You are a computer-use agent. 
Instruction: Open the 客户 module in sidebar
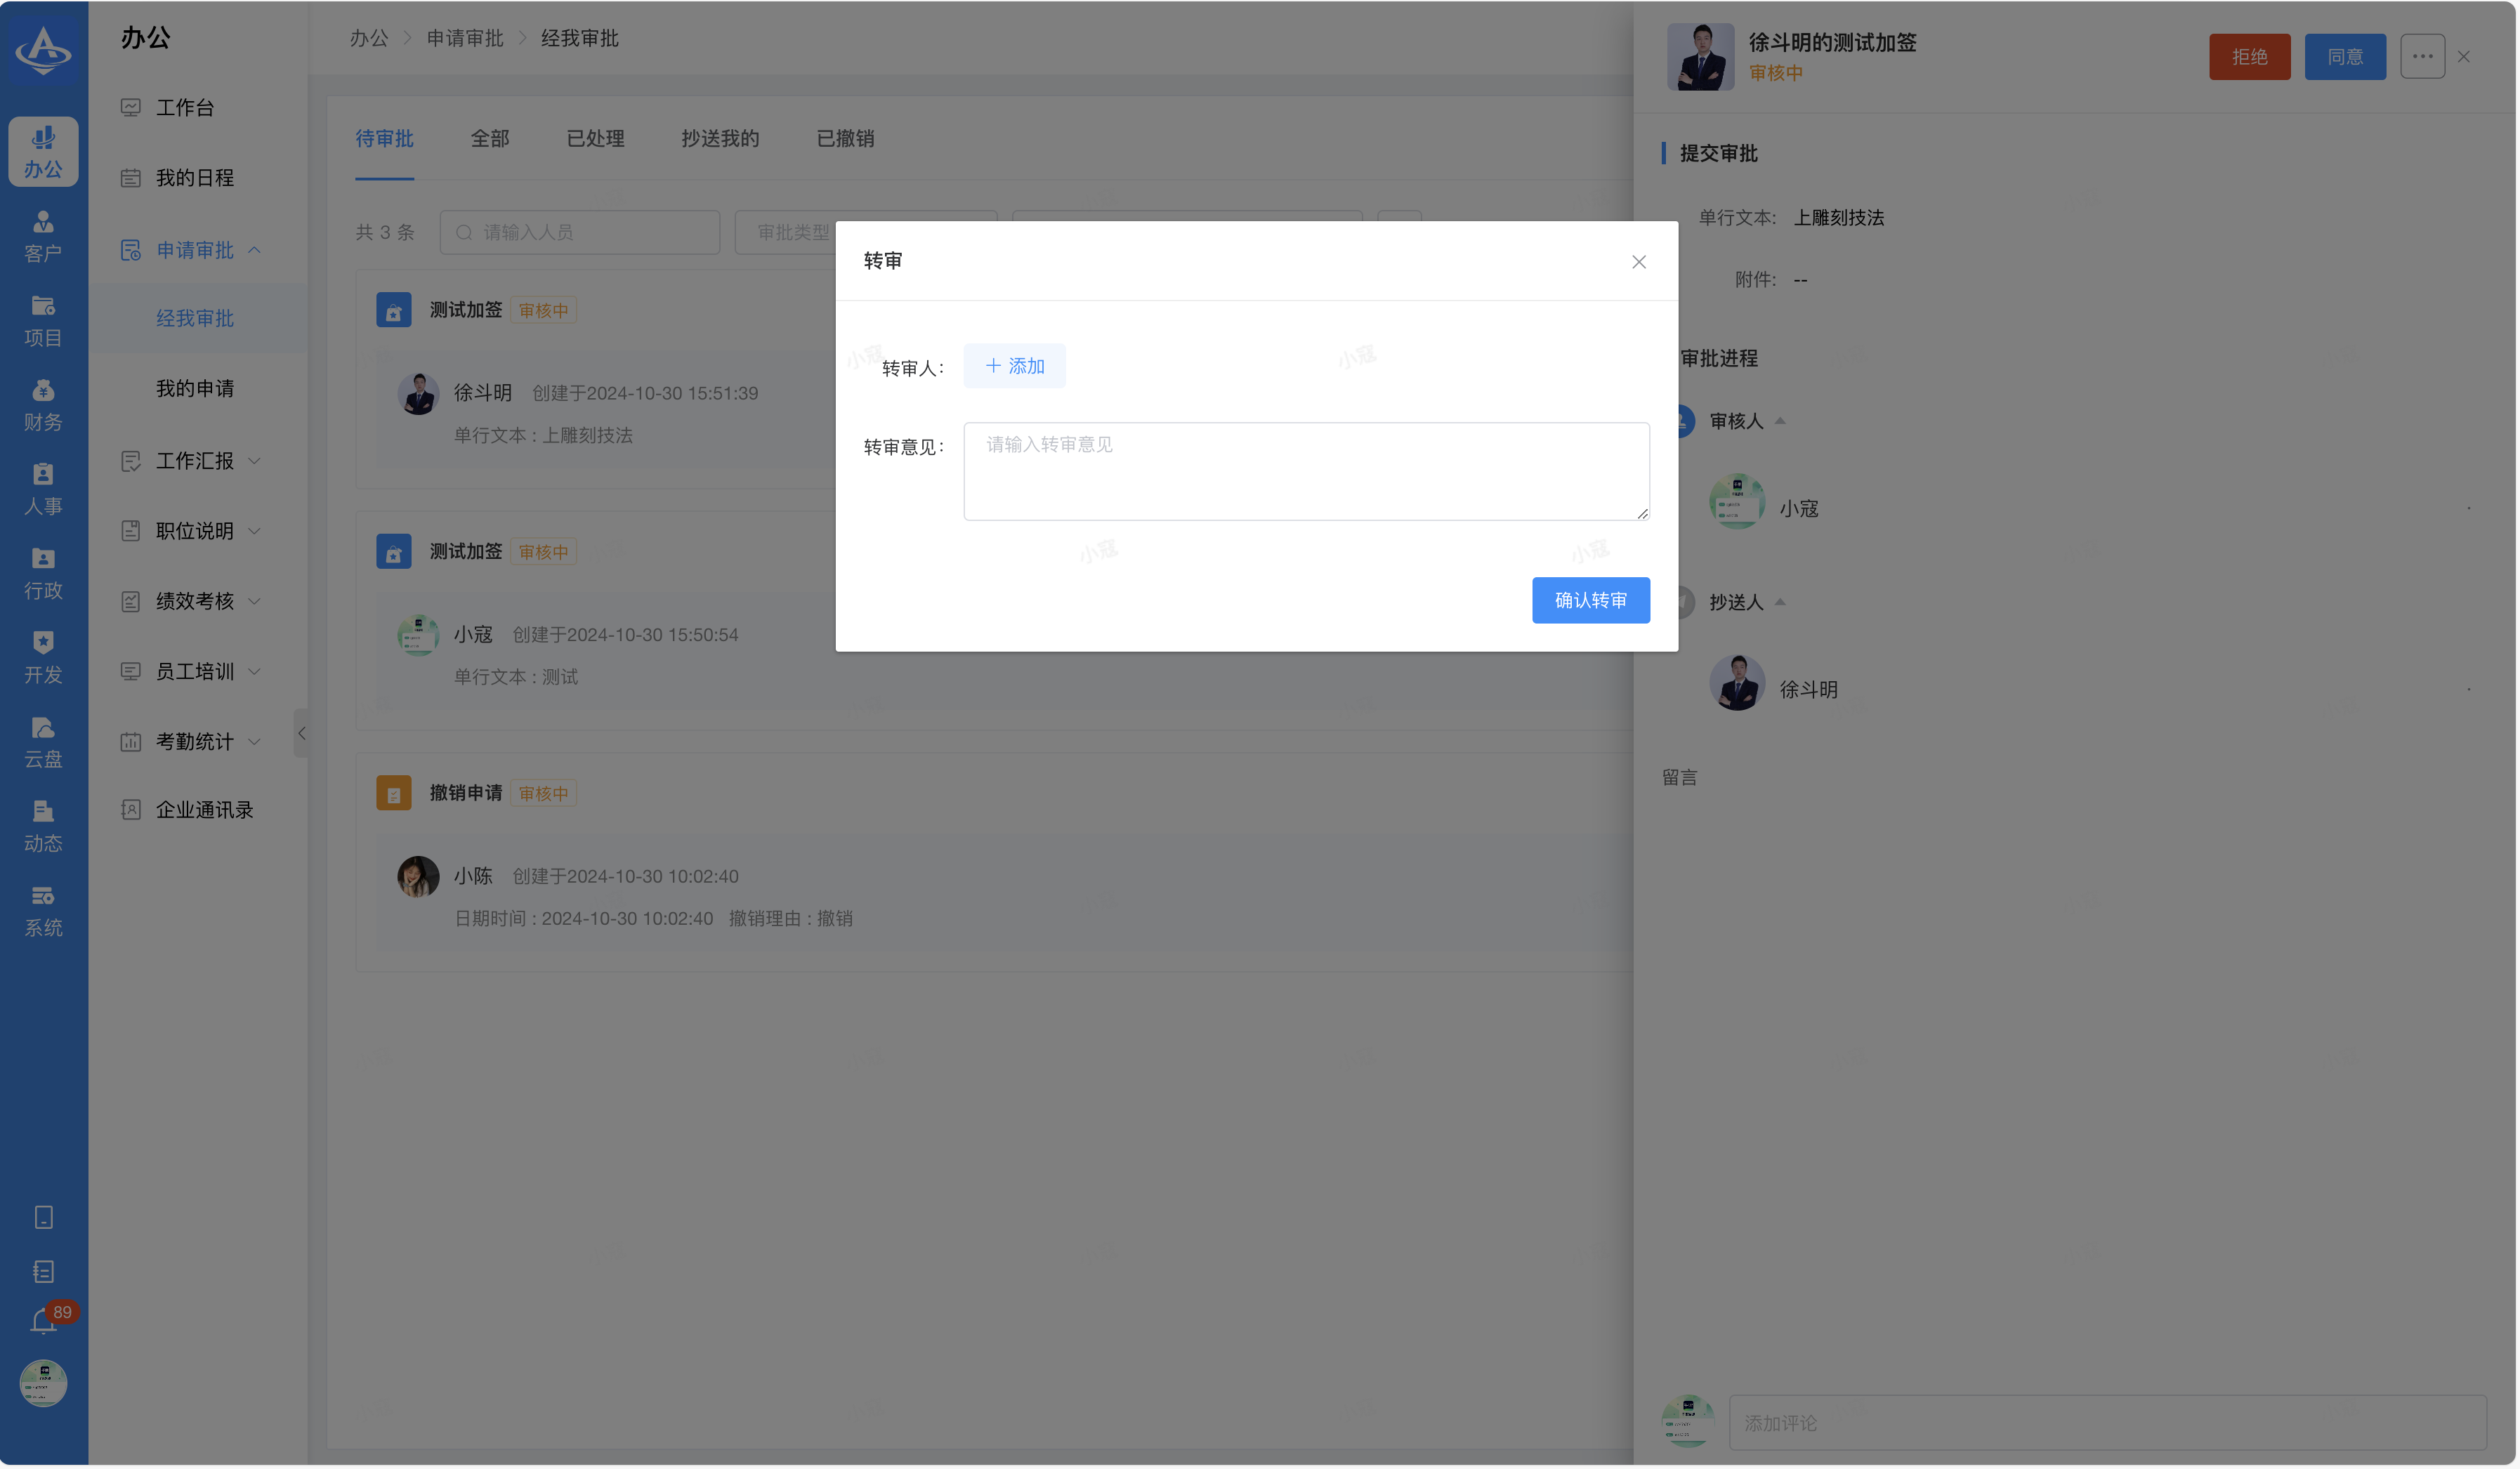pyautogui.click(x=43, y=236)
